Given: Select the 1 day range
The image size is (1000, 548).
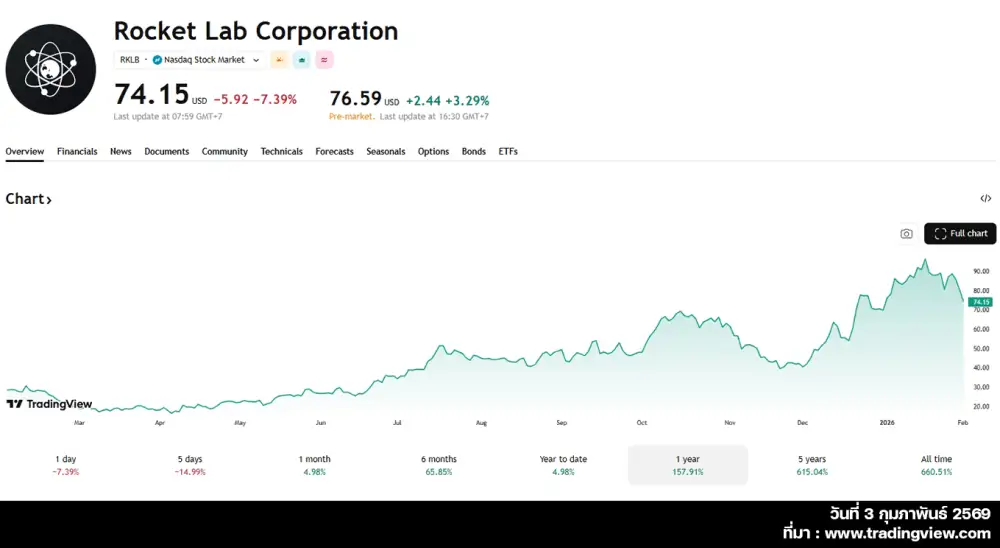Looking at the screenshot, I should (x=66, y=465).
